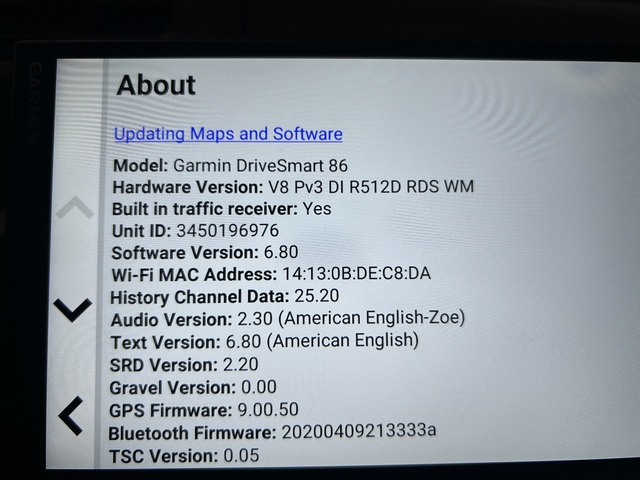The image size is (640, 480).
Task: Select the Bluetooth Firmware entry
Action: (272, 432)
